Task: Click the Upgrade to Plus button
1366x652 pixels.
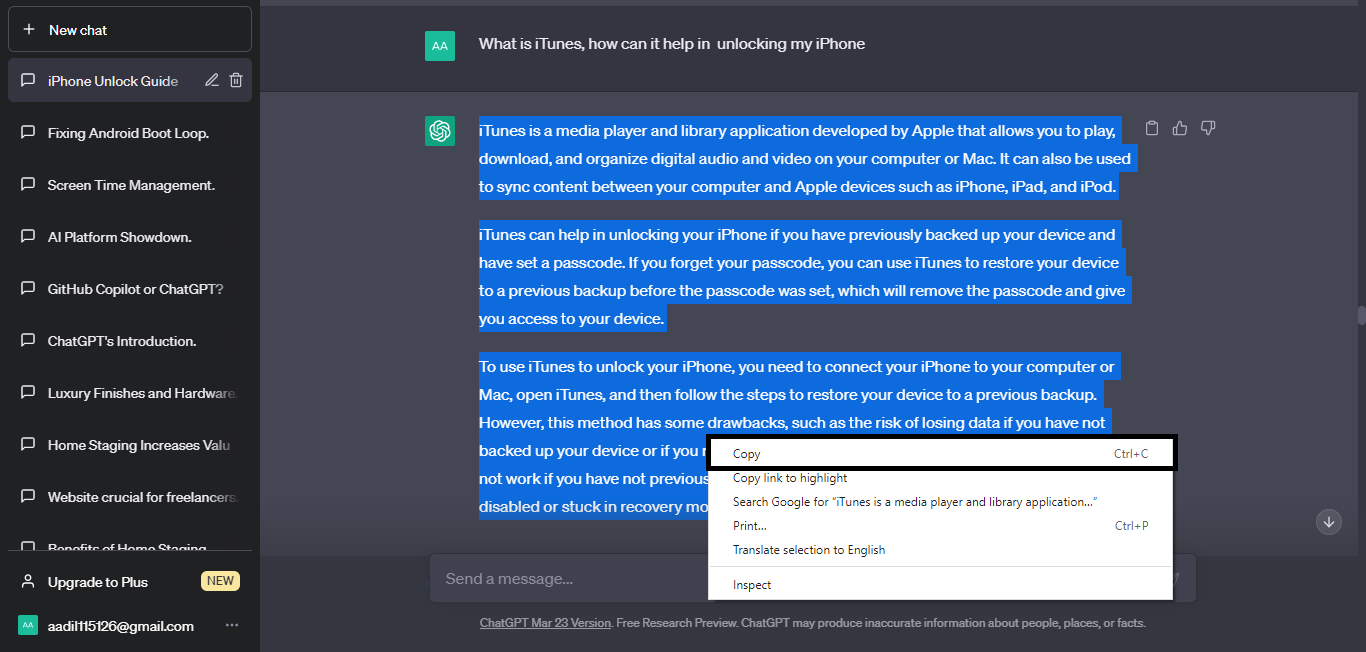Action: [x=98, y=582]
